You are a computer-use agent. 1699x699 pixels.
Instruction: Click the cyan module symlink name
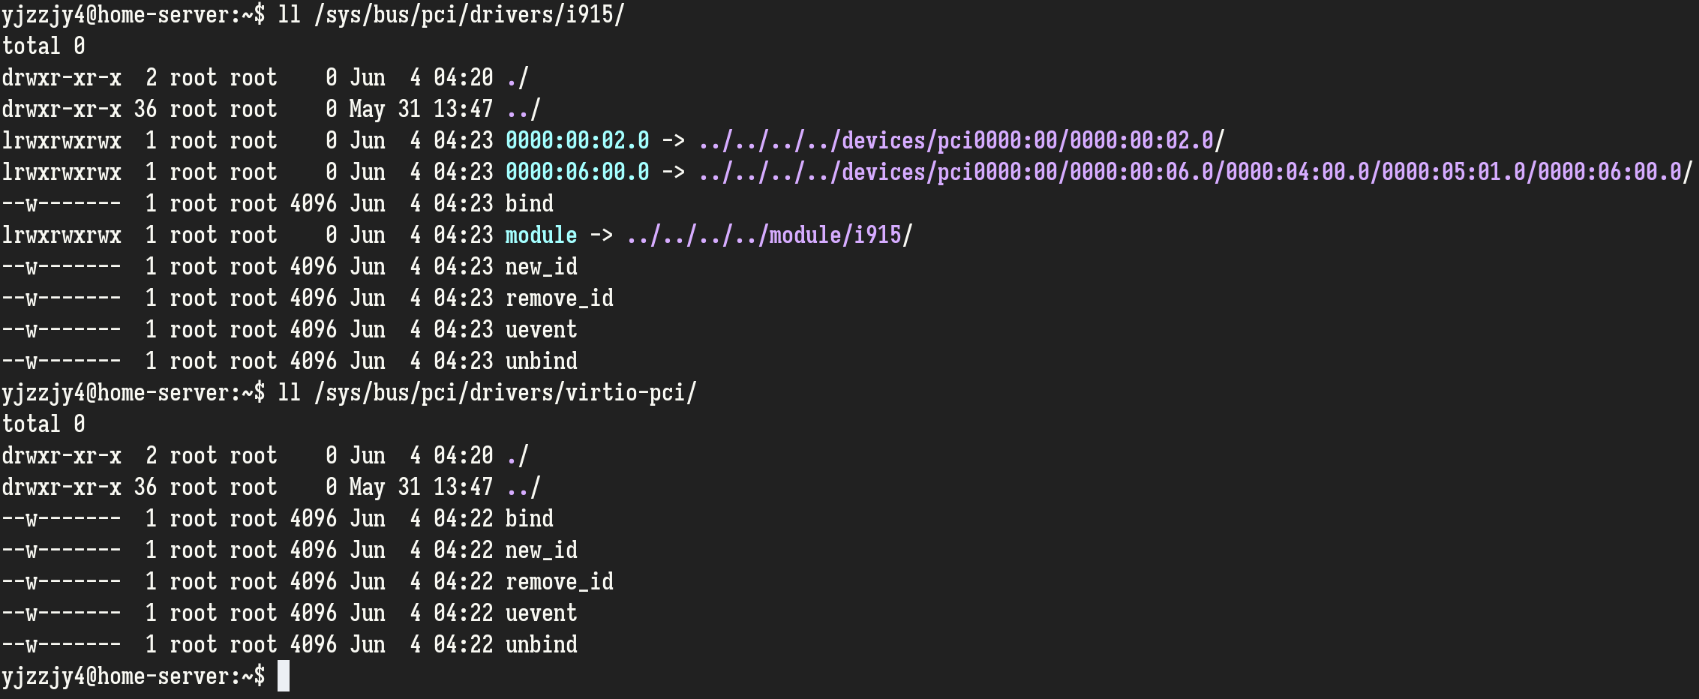[x=541, y=235]
